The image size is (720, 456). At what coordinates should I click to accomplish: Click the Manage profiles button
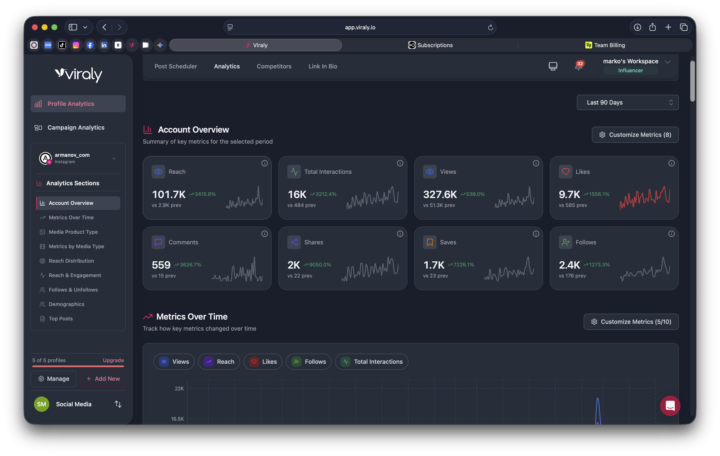tap(54, 379)
